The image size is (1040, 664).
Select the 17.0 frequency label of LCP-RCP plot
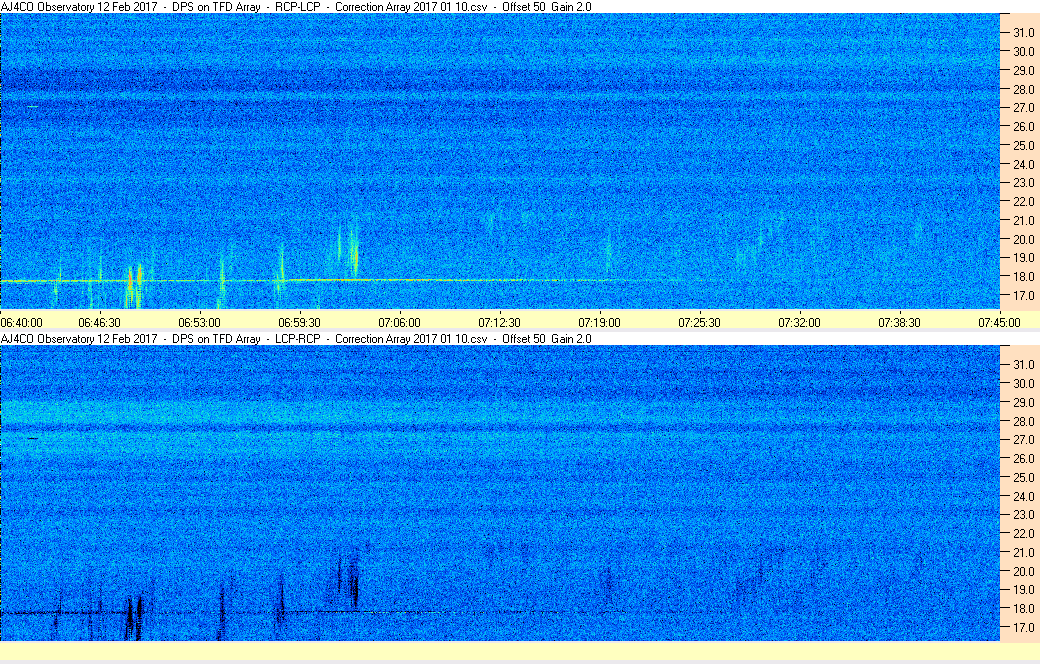point(1023,627)
